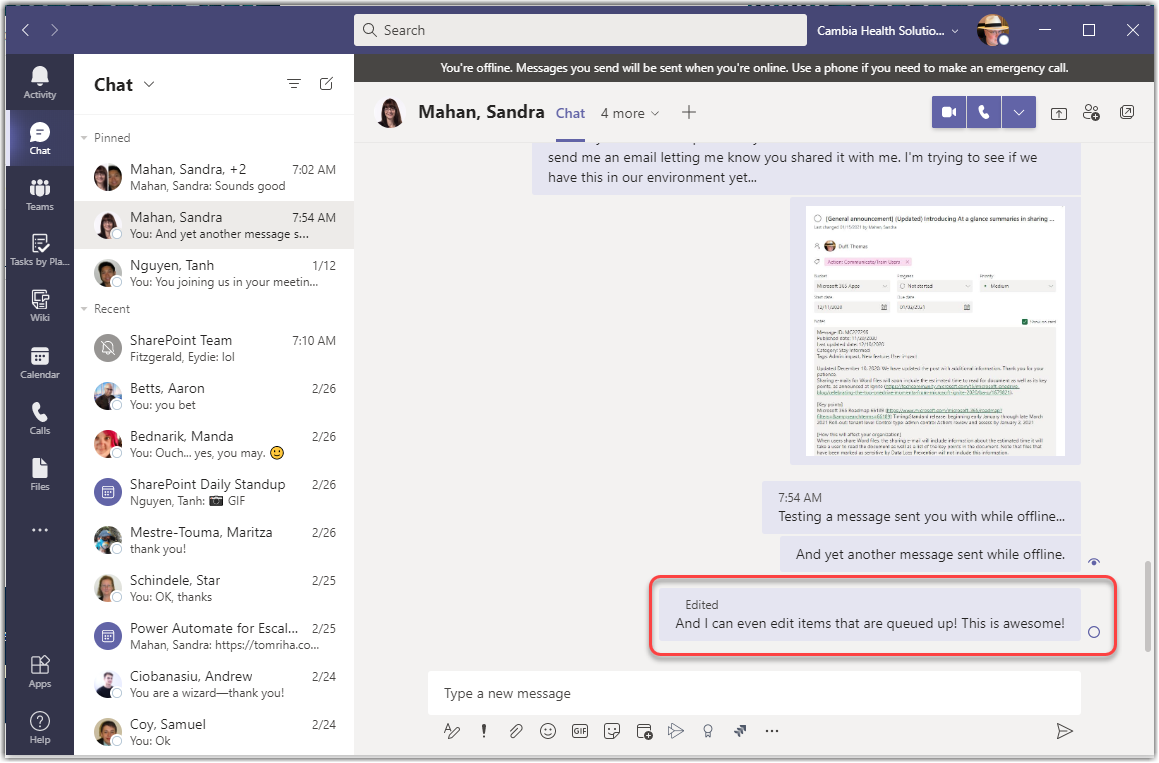Image resolution: width=1159 pixels, height=763 pixels.
Task: Send the typed message
Action: pyautogui.click(x=1064, y=731)
